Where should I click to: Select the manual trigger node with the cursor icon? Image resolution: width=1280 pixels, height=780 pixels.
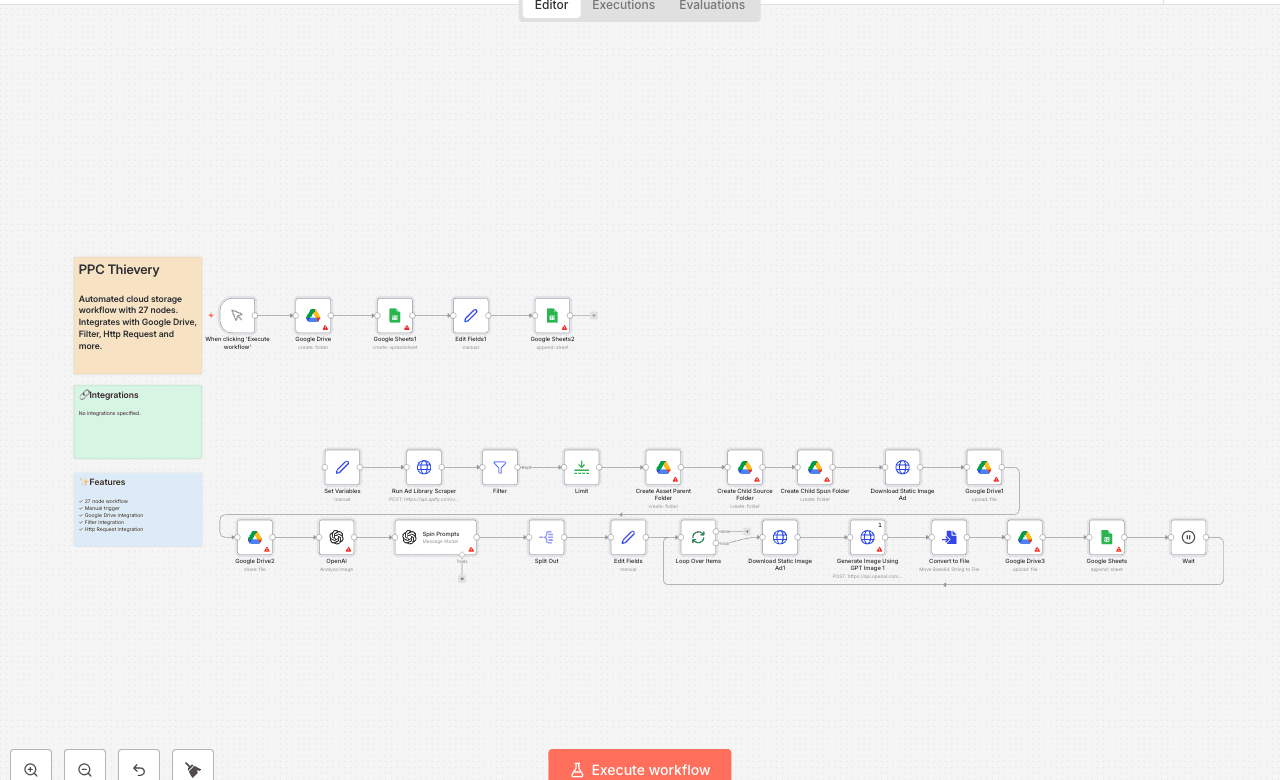(237, 316)
